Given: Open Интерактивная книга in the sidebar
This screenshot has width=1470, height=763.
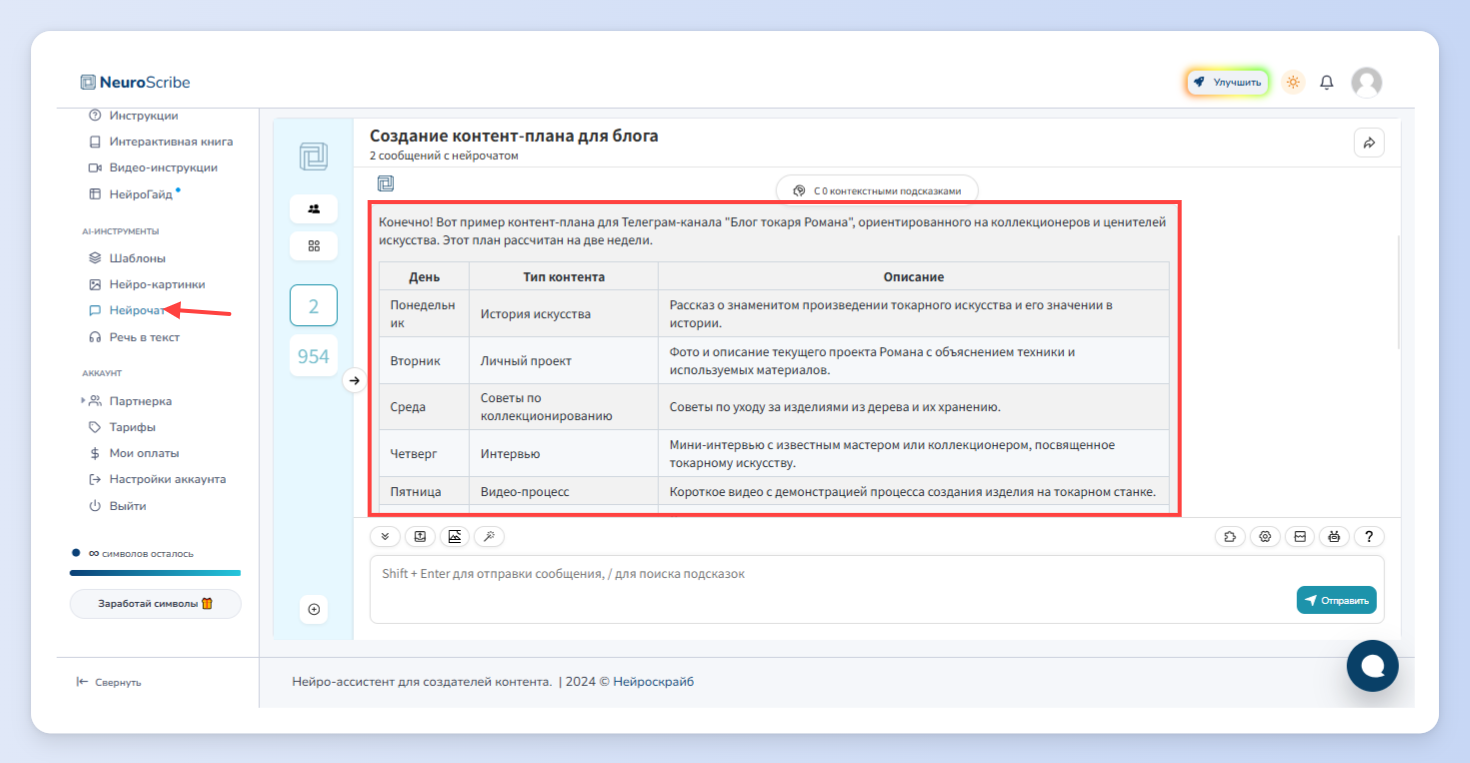Looking at the screenshot, I should tap(160, 142).
